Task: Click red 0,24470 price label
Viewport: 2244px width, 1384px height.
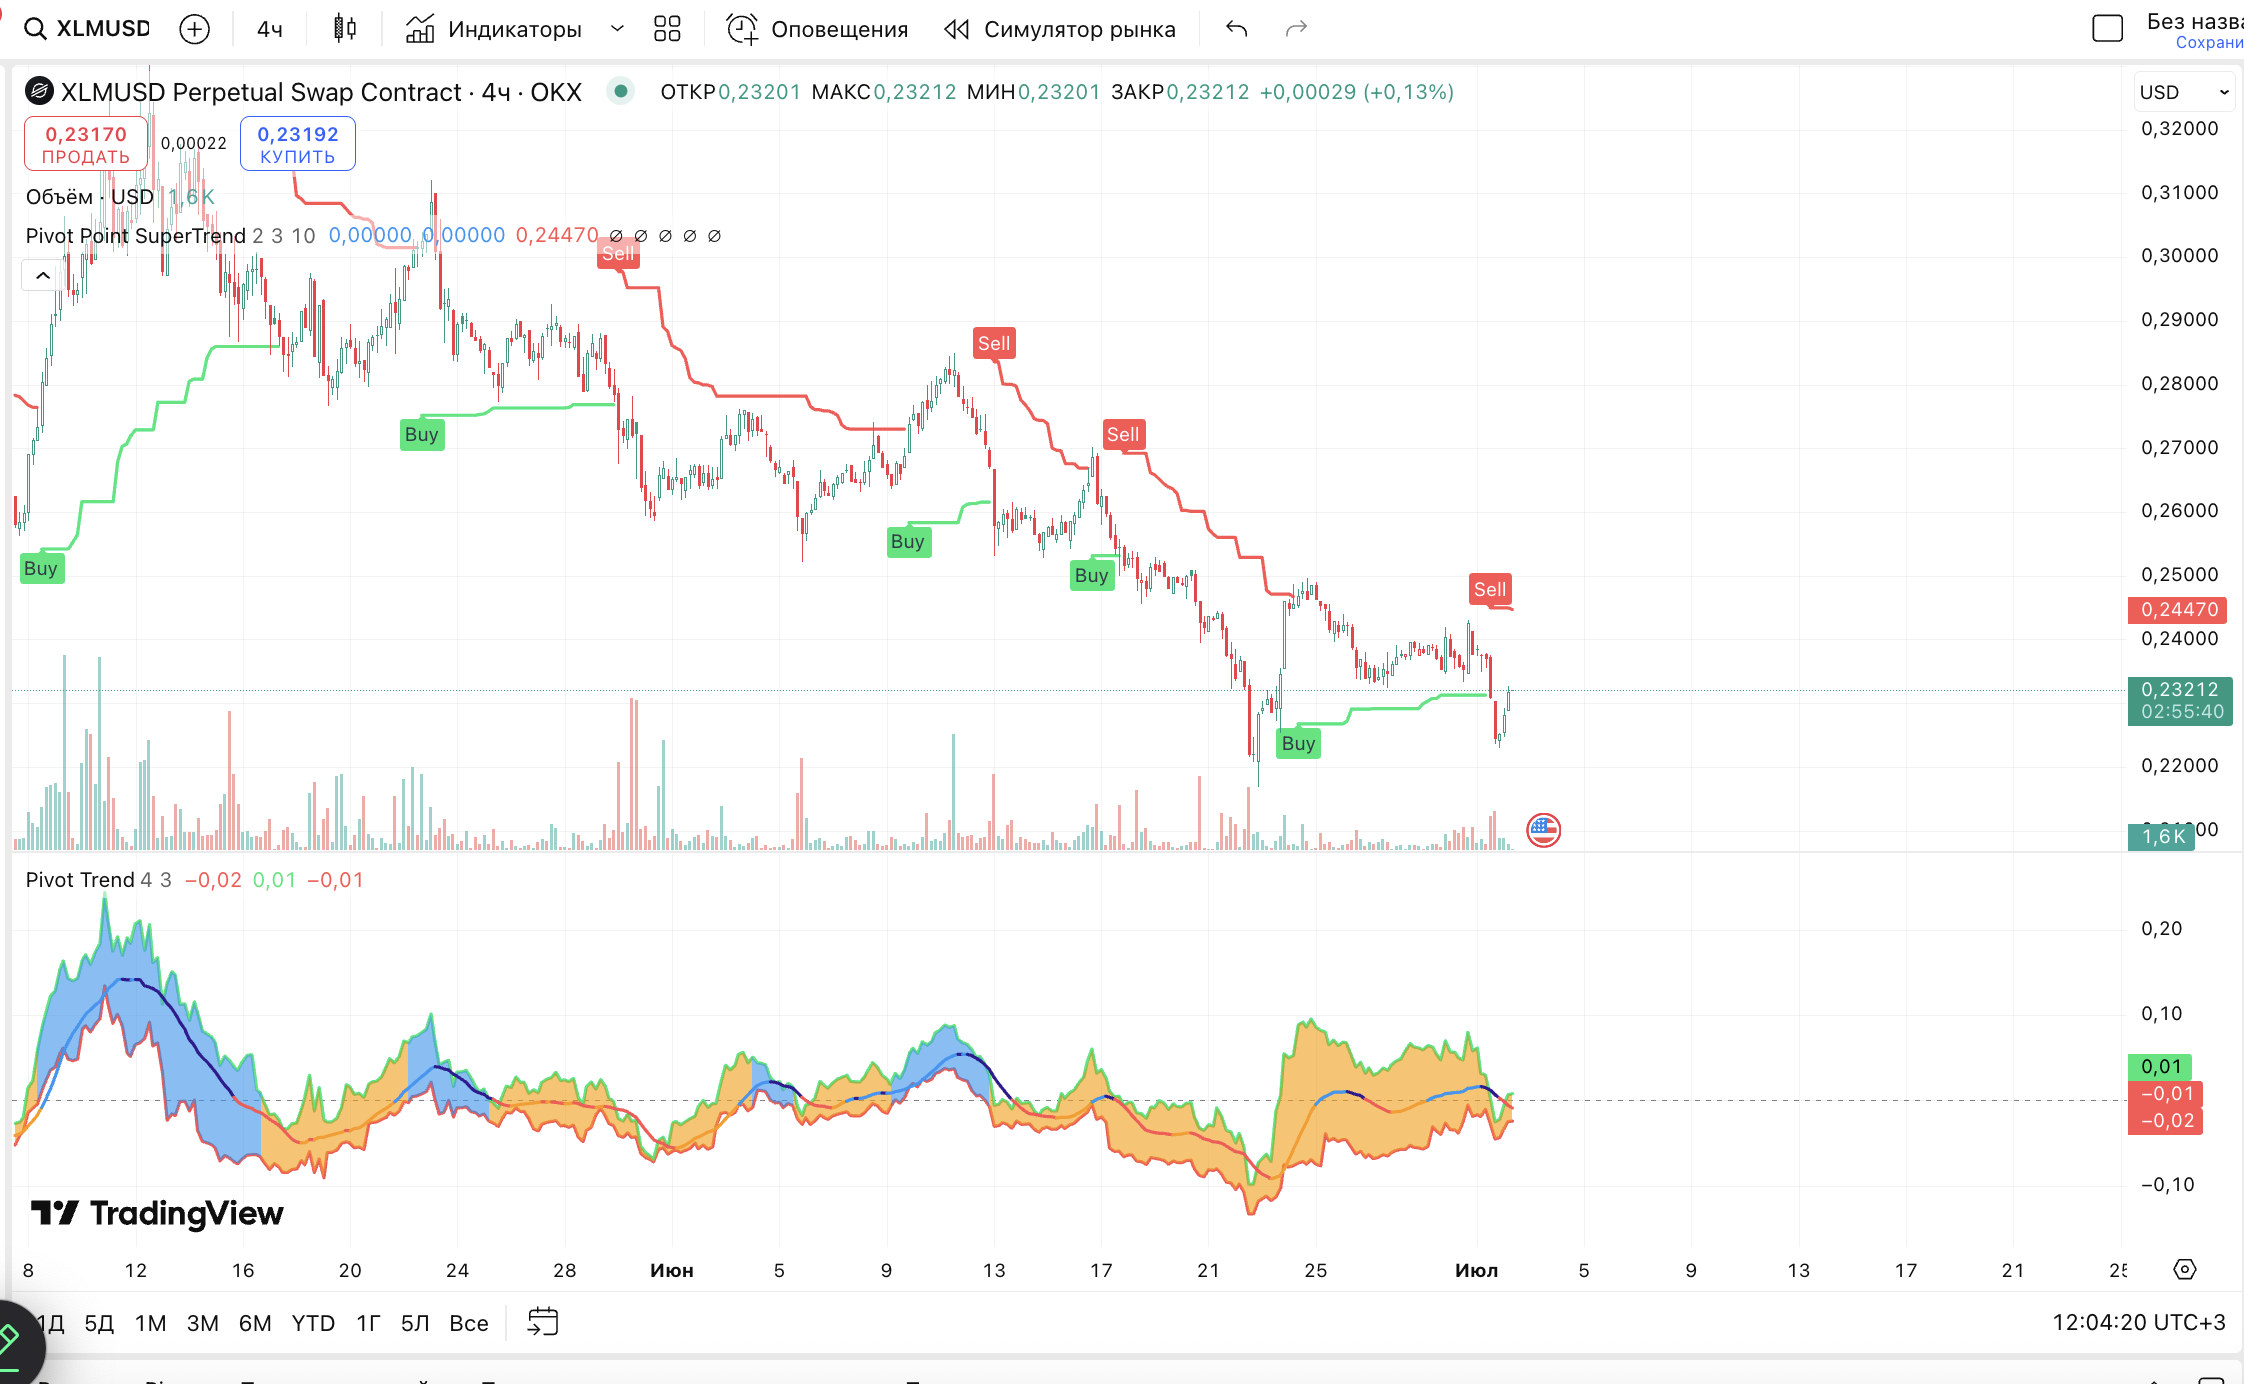Action: click(2177, 609)
